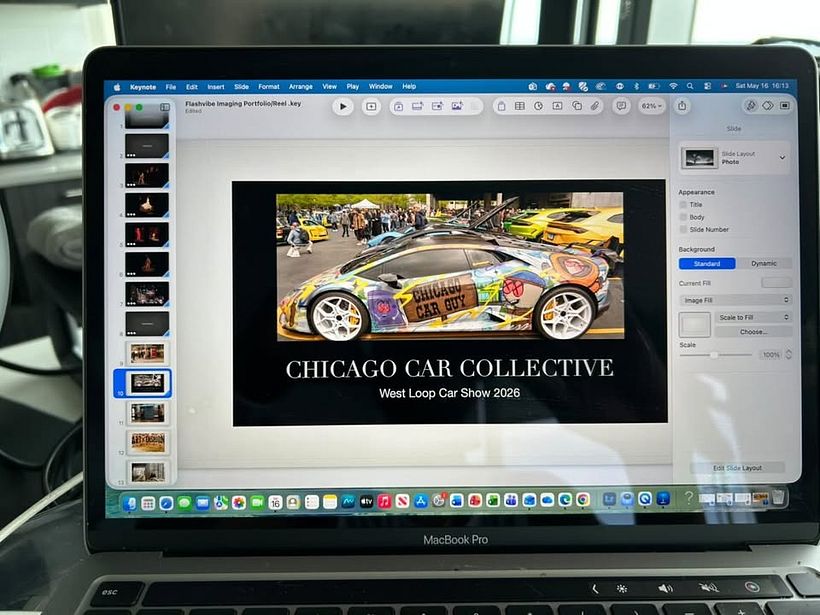Open the Format menu
The width and height of the screenshot is (820, 615).
click(x=269, y=87)
